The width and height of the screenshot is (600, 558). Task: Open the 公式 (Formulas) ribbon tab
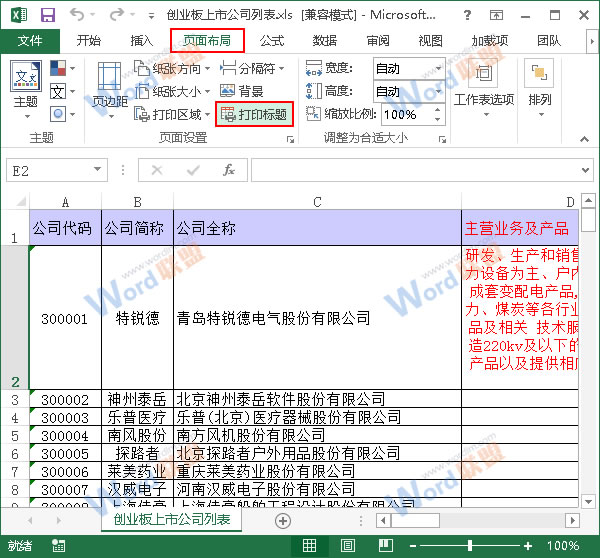click(x=272, y=41)
